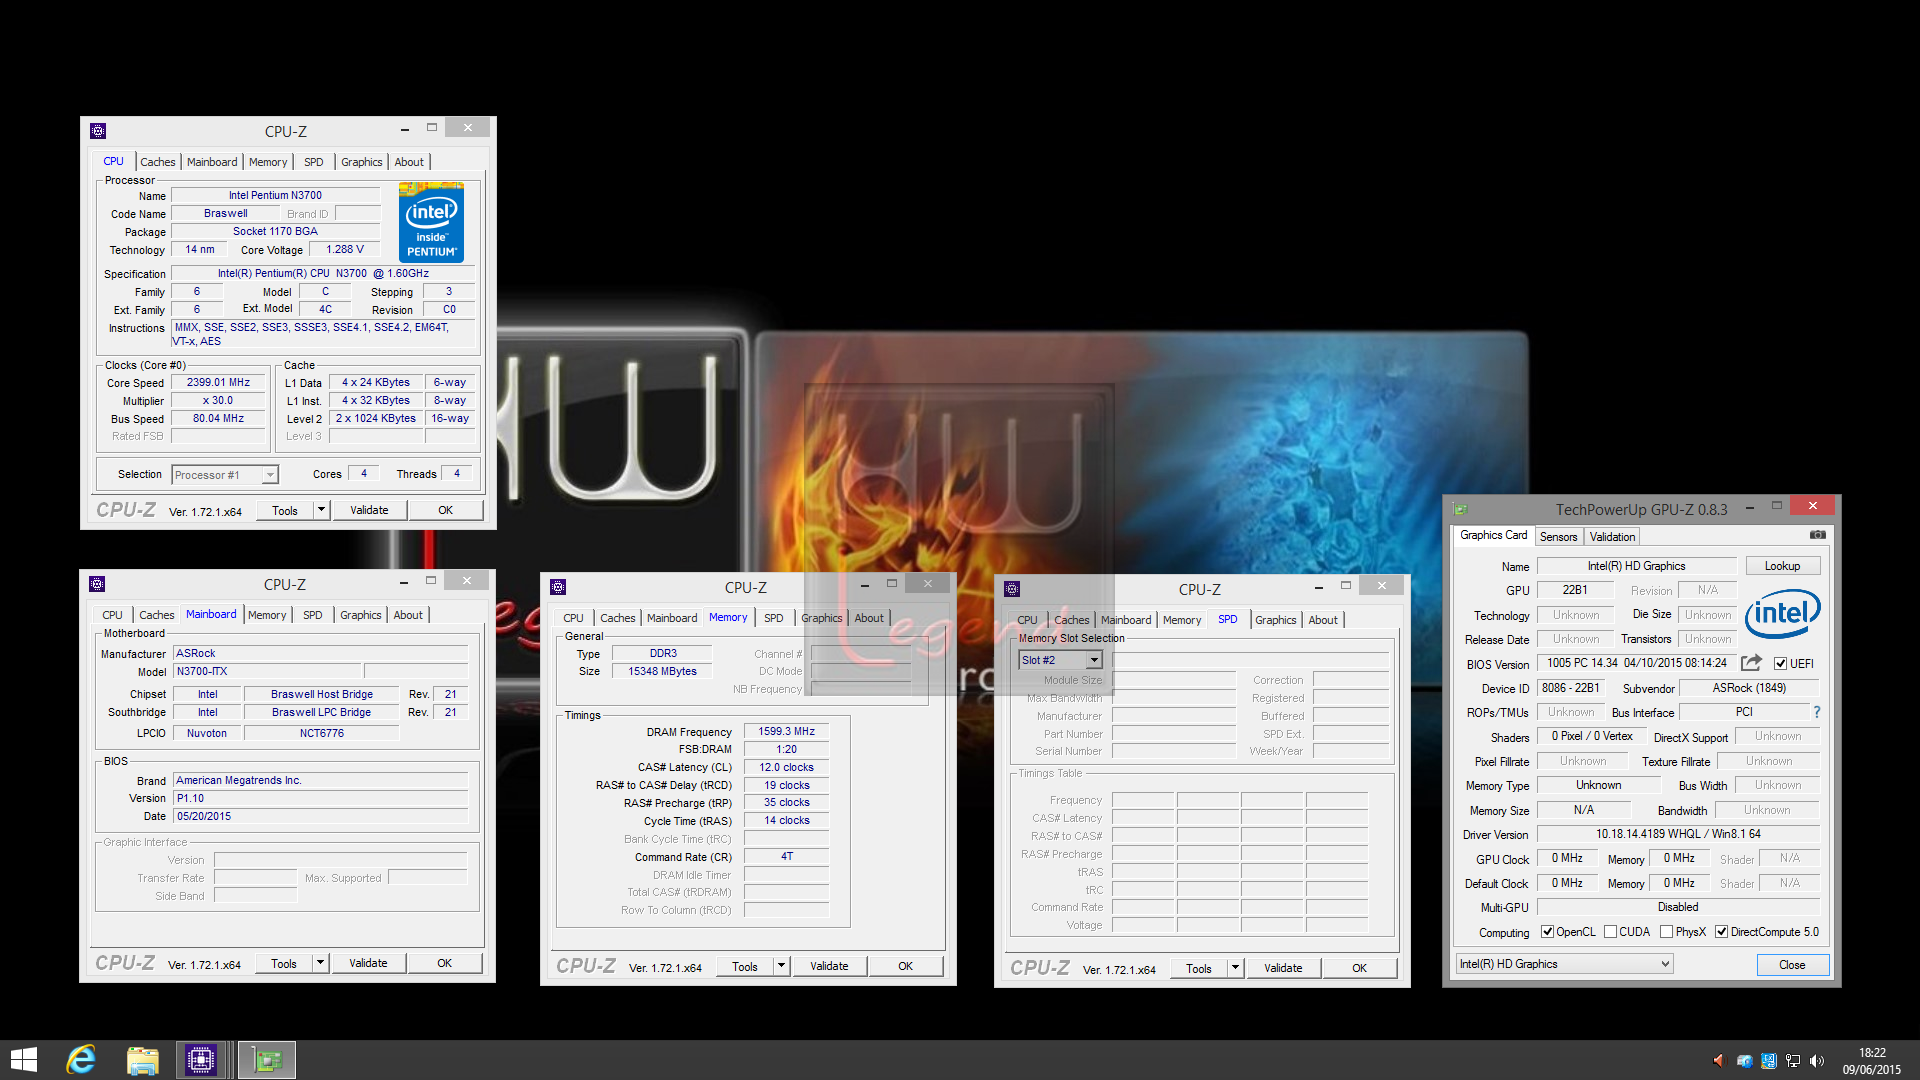The image size is (1920, 1080).
Task: Click Tools button in Memory CPU-Z window
Action: pyautogui.click(x=745, y=966)
